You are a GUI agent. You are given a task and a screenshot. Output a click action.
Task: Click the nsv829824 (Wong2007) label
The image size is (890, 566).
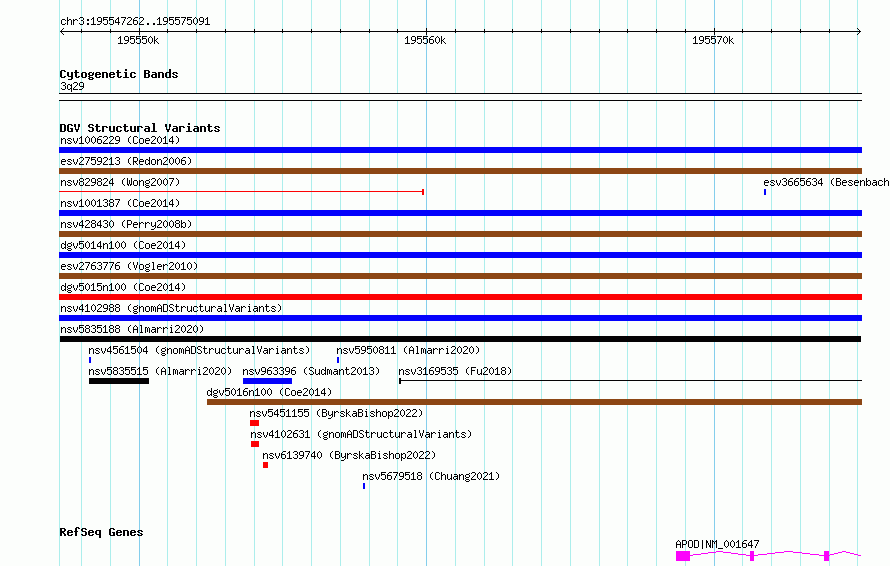pos(120,182)
